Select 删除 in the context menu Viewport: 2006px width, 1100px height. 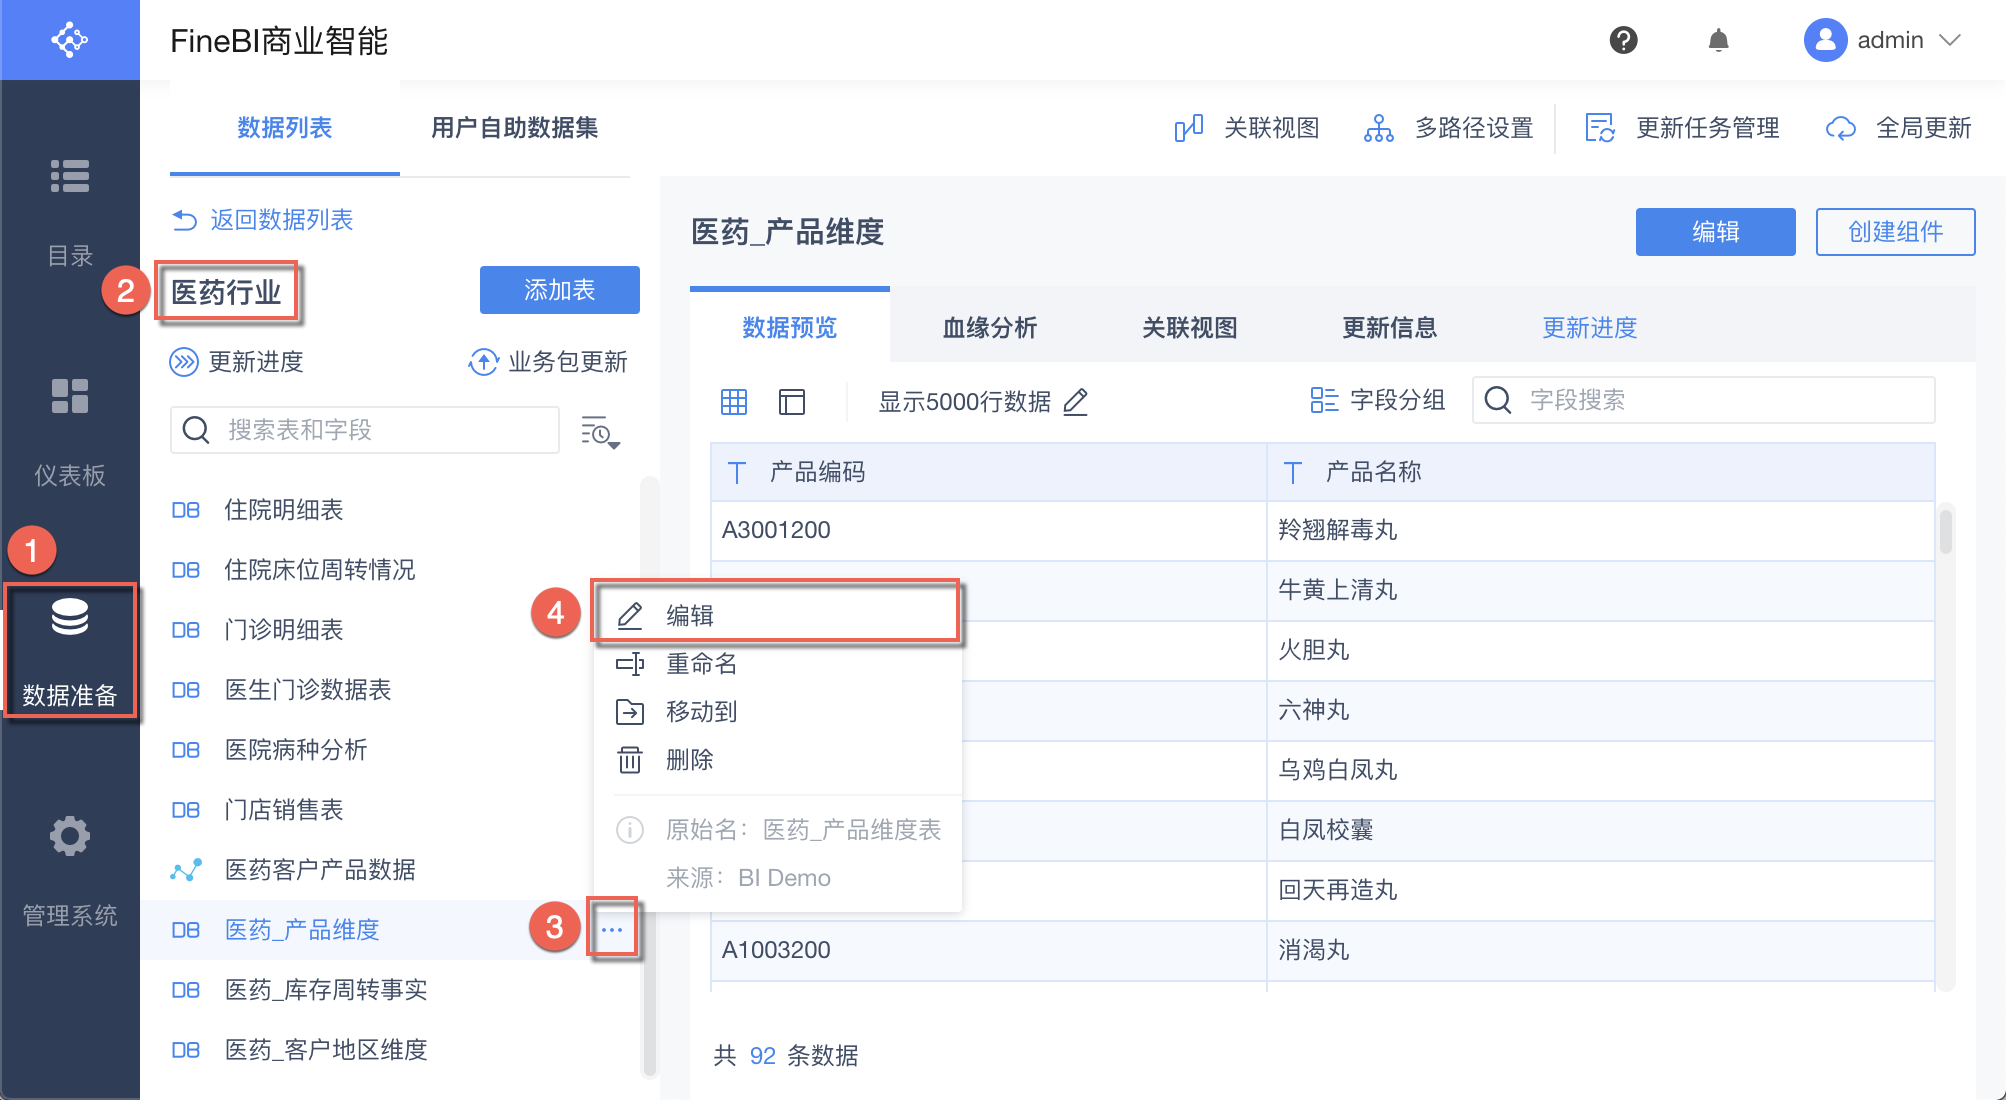(689, 760)
